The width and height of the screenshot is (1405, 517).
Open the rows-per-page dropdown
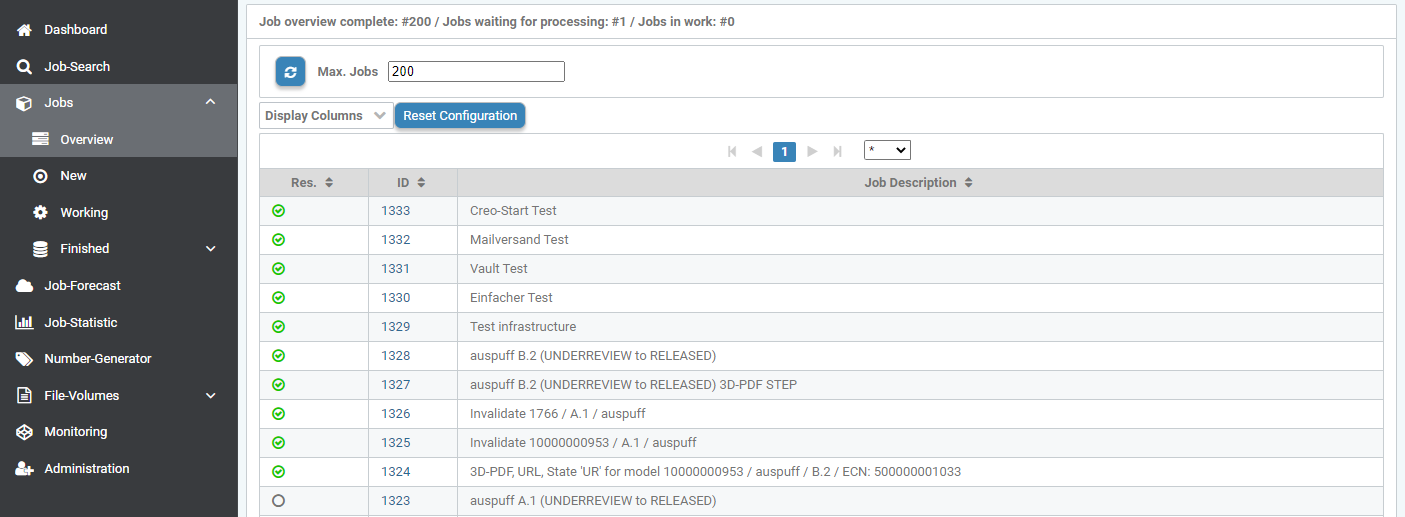(887, 150)
